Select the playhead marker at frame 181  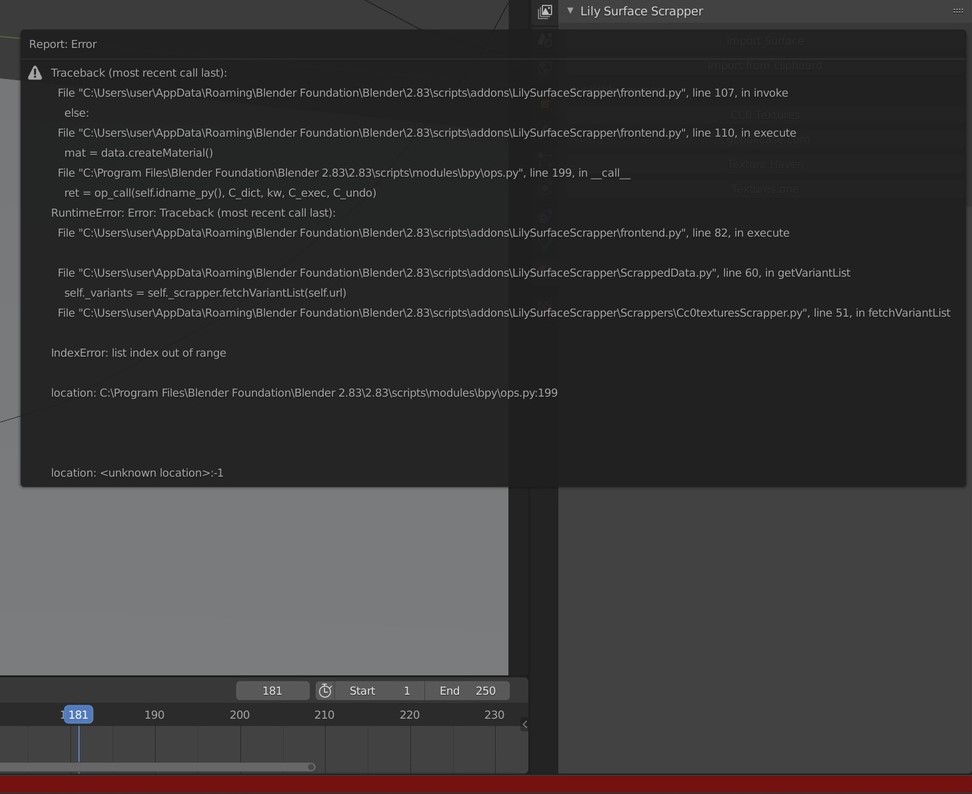click(78, 714)
